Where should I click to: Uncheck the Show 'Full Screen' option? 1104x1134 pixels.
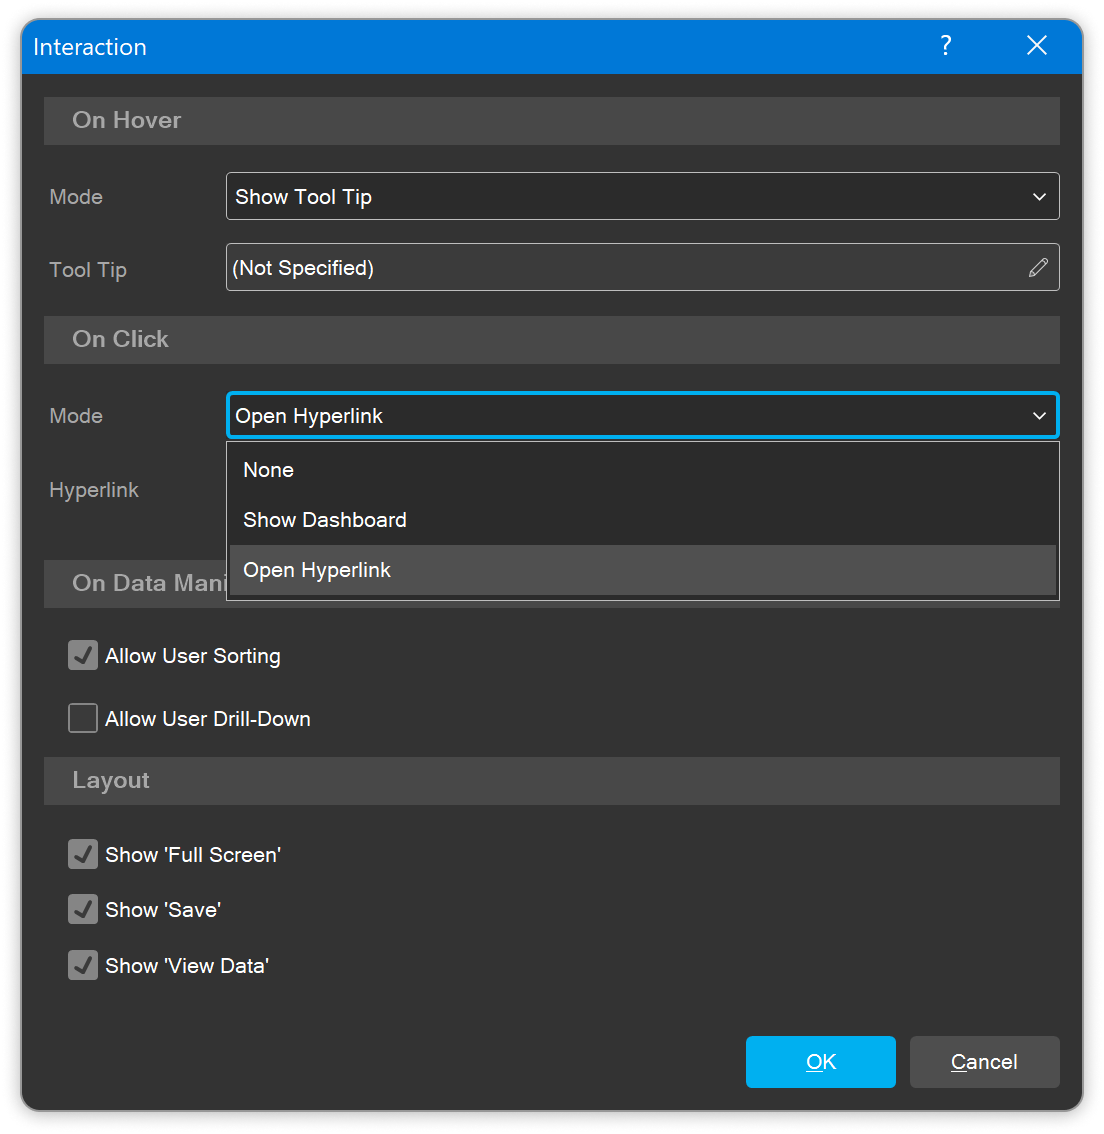tap(83, 855)
